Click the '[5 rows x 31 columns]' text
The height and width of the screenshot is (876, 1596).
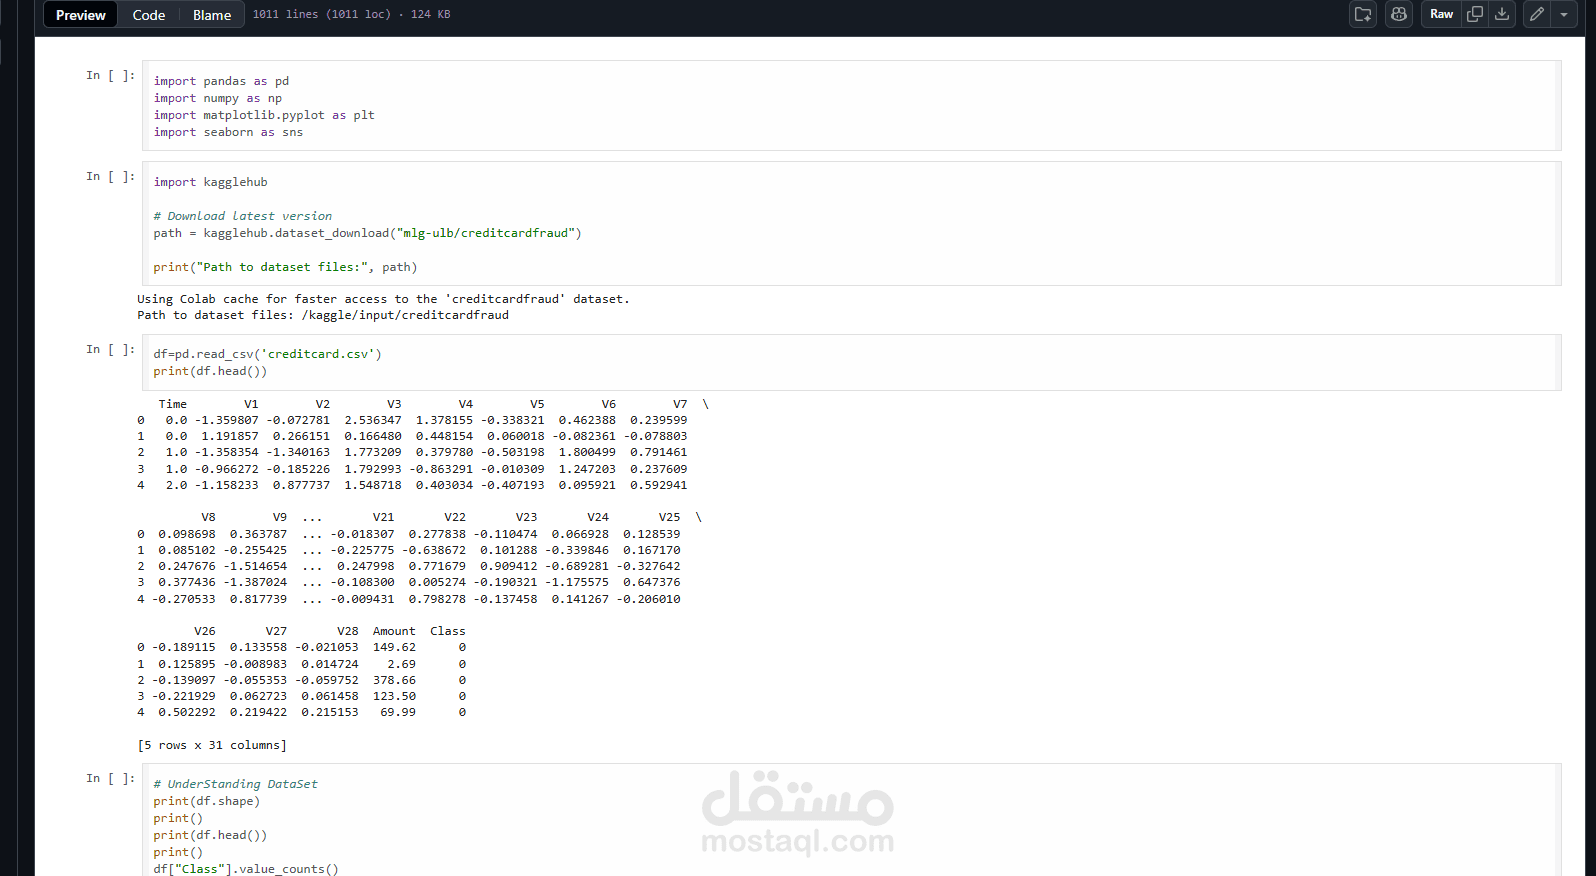pyautogui.click(x=212, y=745)
